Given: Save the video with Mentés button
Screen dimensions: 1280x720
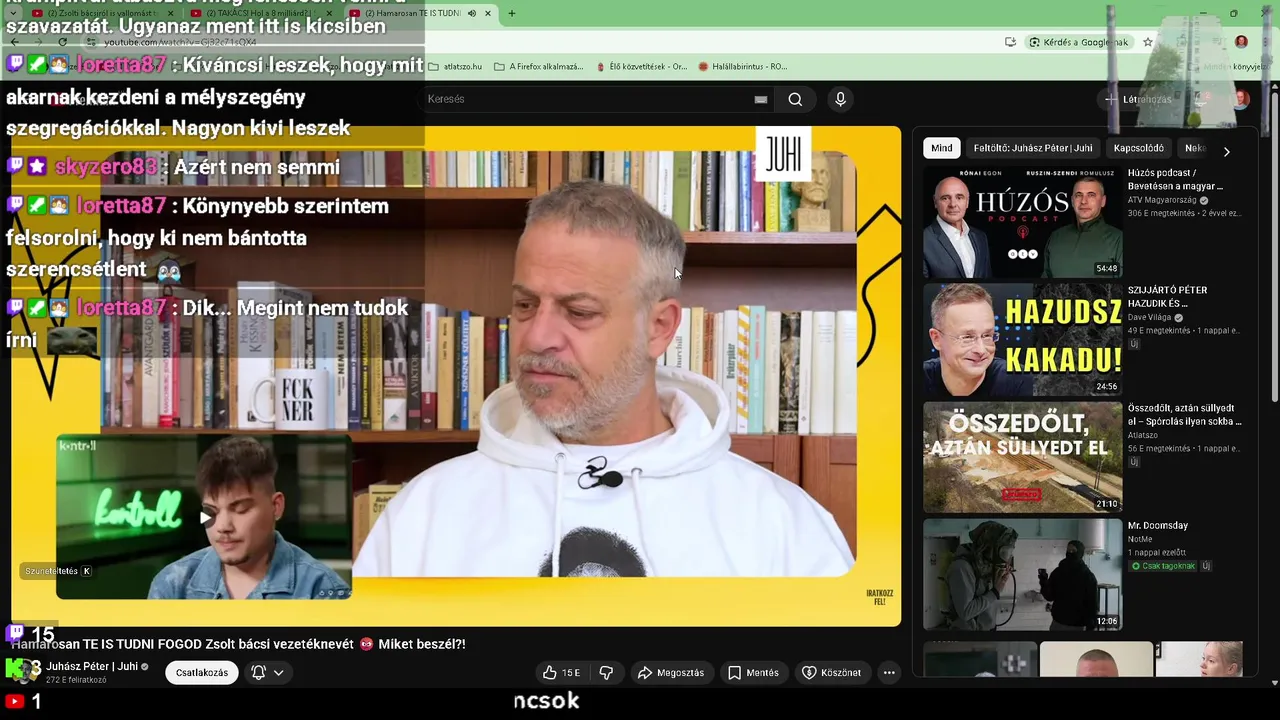Looking at the screenshot, I should coord(753,673).
